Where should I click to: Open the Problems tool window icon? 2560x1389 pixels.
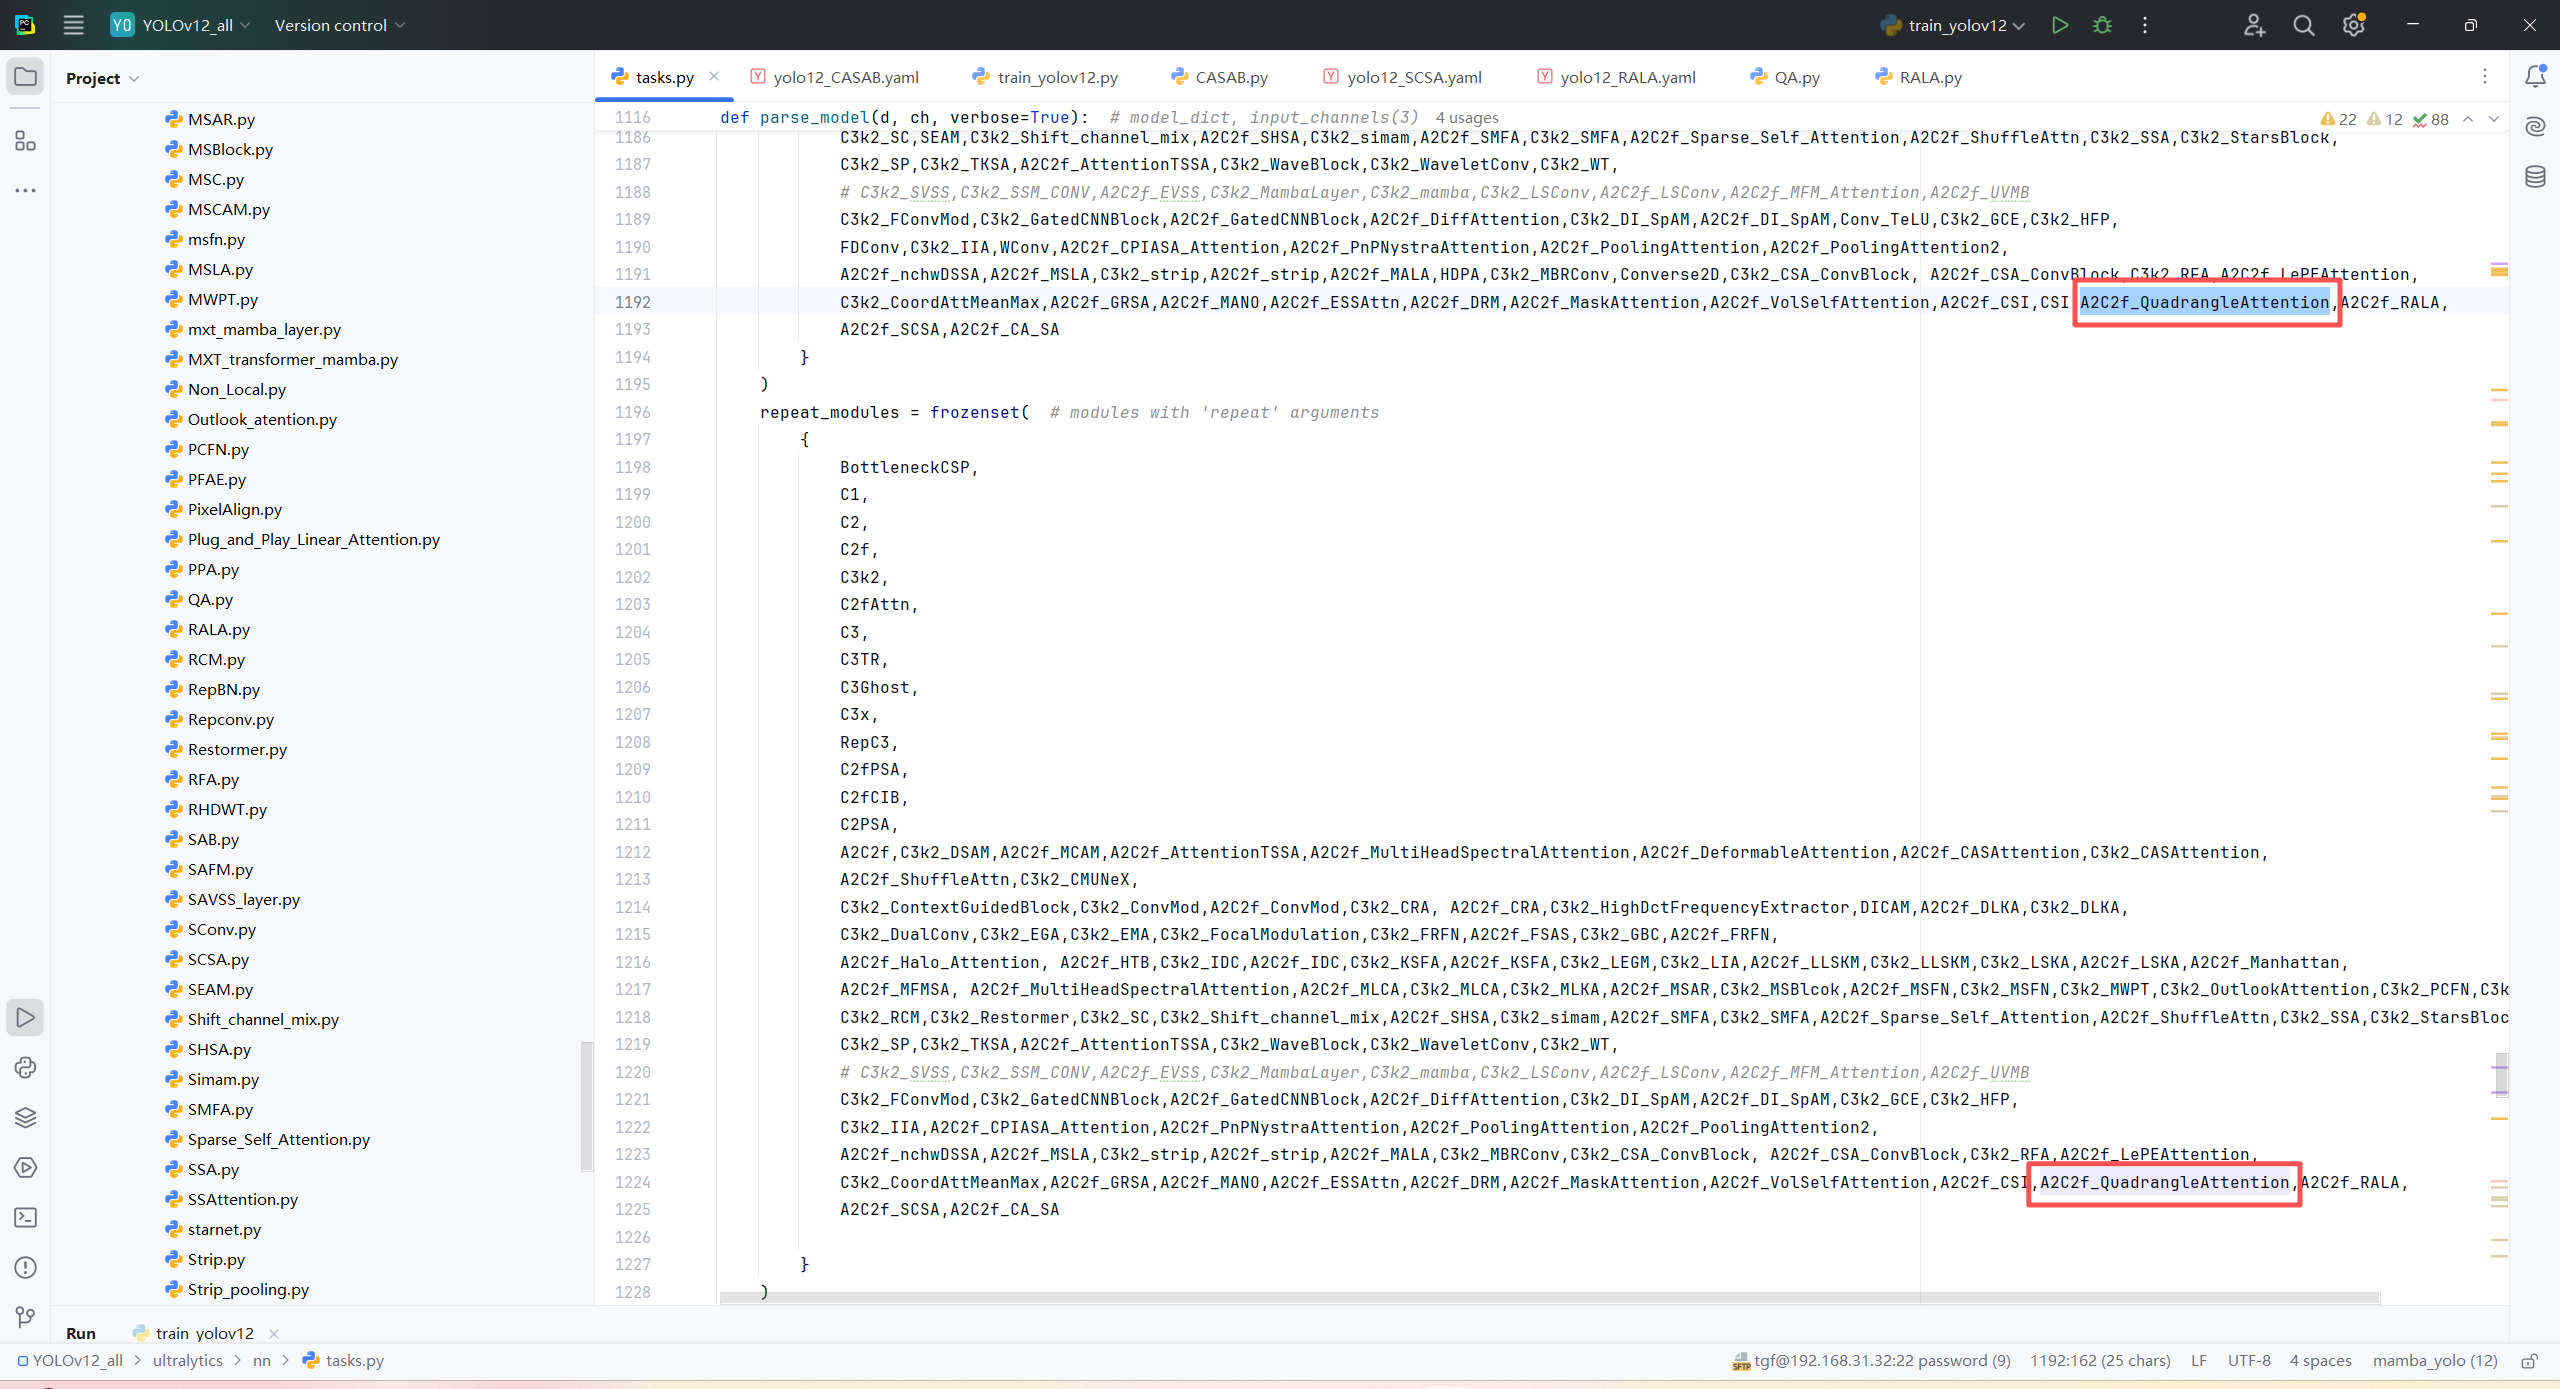click(25, 1267)
